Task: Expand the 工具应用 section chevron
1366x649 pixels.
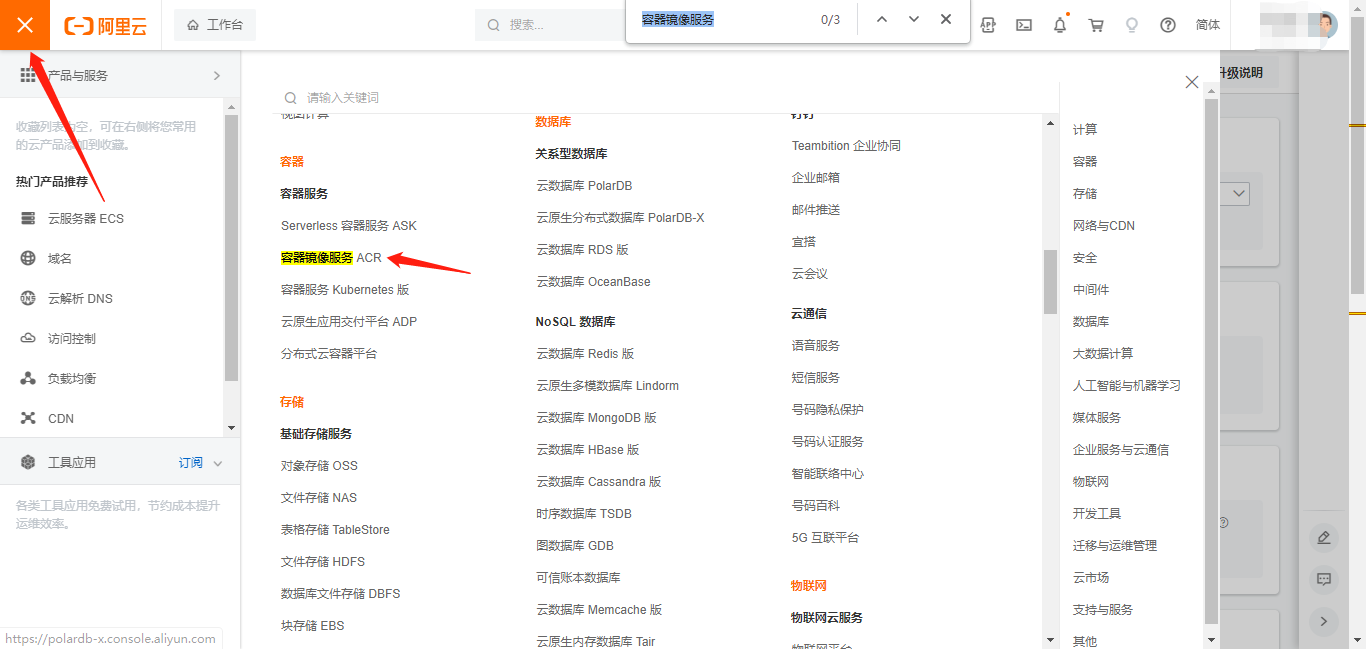Action: tap(218, 463)
